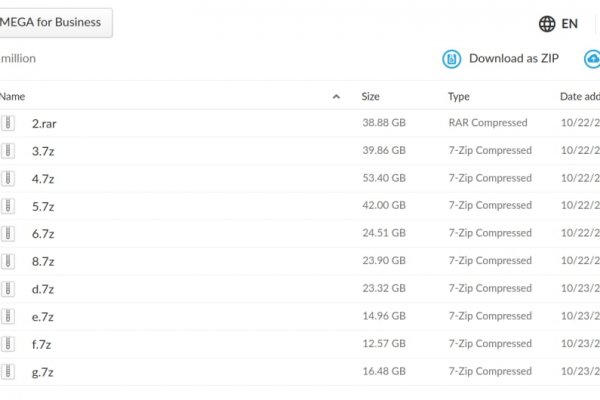Click the file icon next to 4.7z
This screenshot has width=600, height=400.
coord(9,178)
